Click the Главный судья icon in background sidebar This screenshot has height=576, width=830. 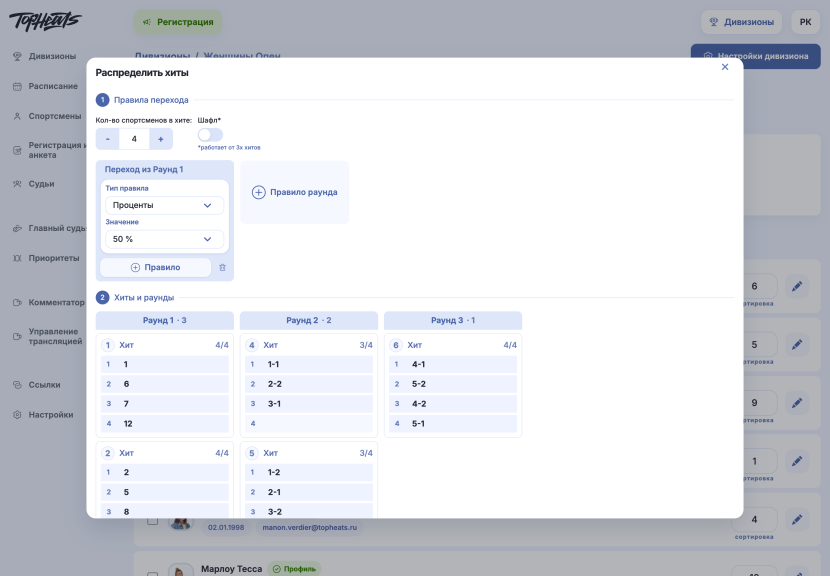click(x=17, y=228)
